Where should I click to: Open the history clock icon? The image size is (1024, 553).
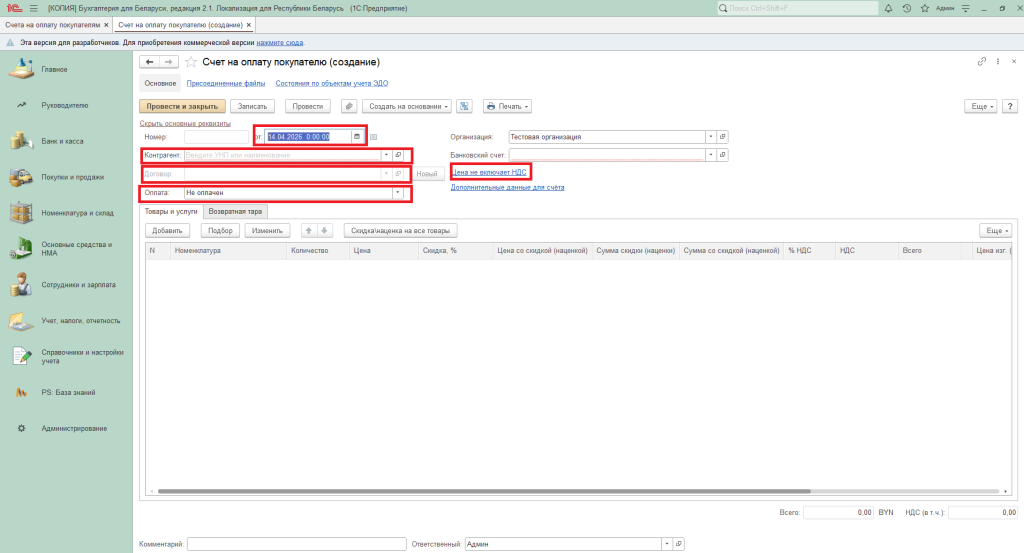tap(906, 8)
